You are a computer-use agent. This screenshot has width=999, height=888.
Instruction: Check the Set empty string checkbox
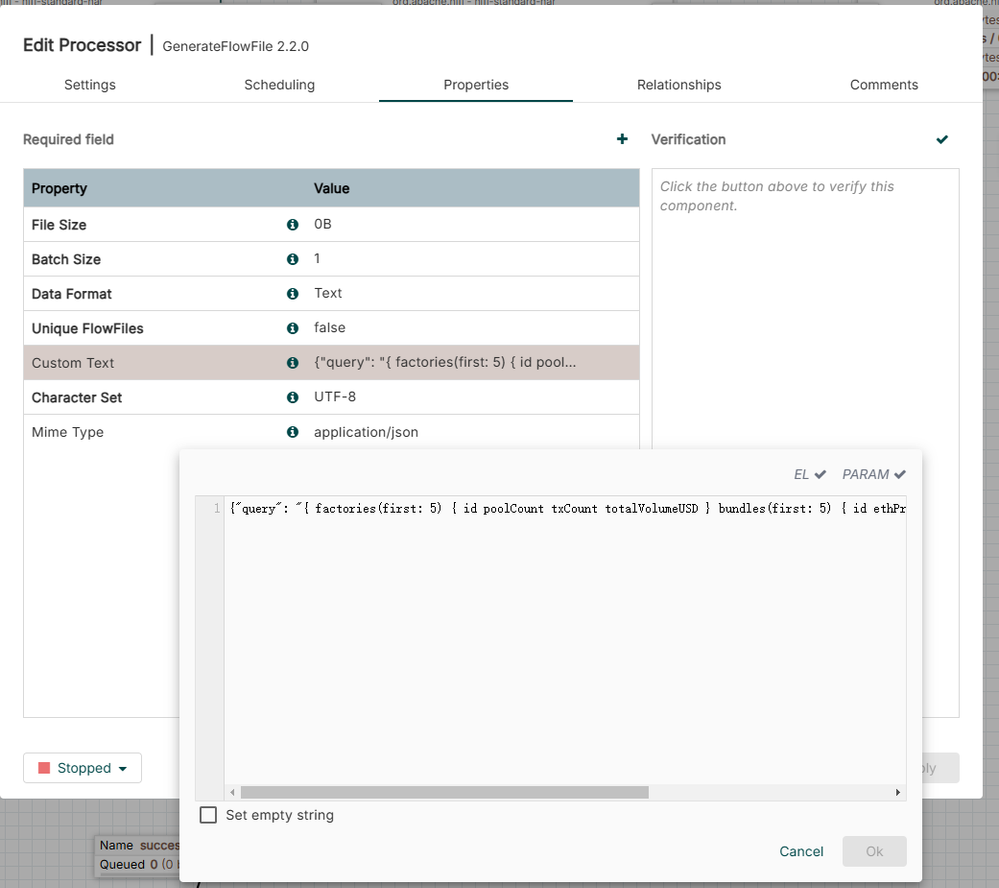point(208,815)
